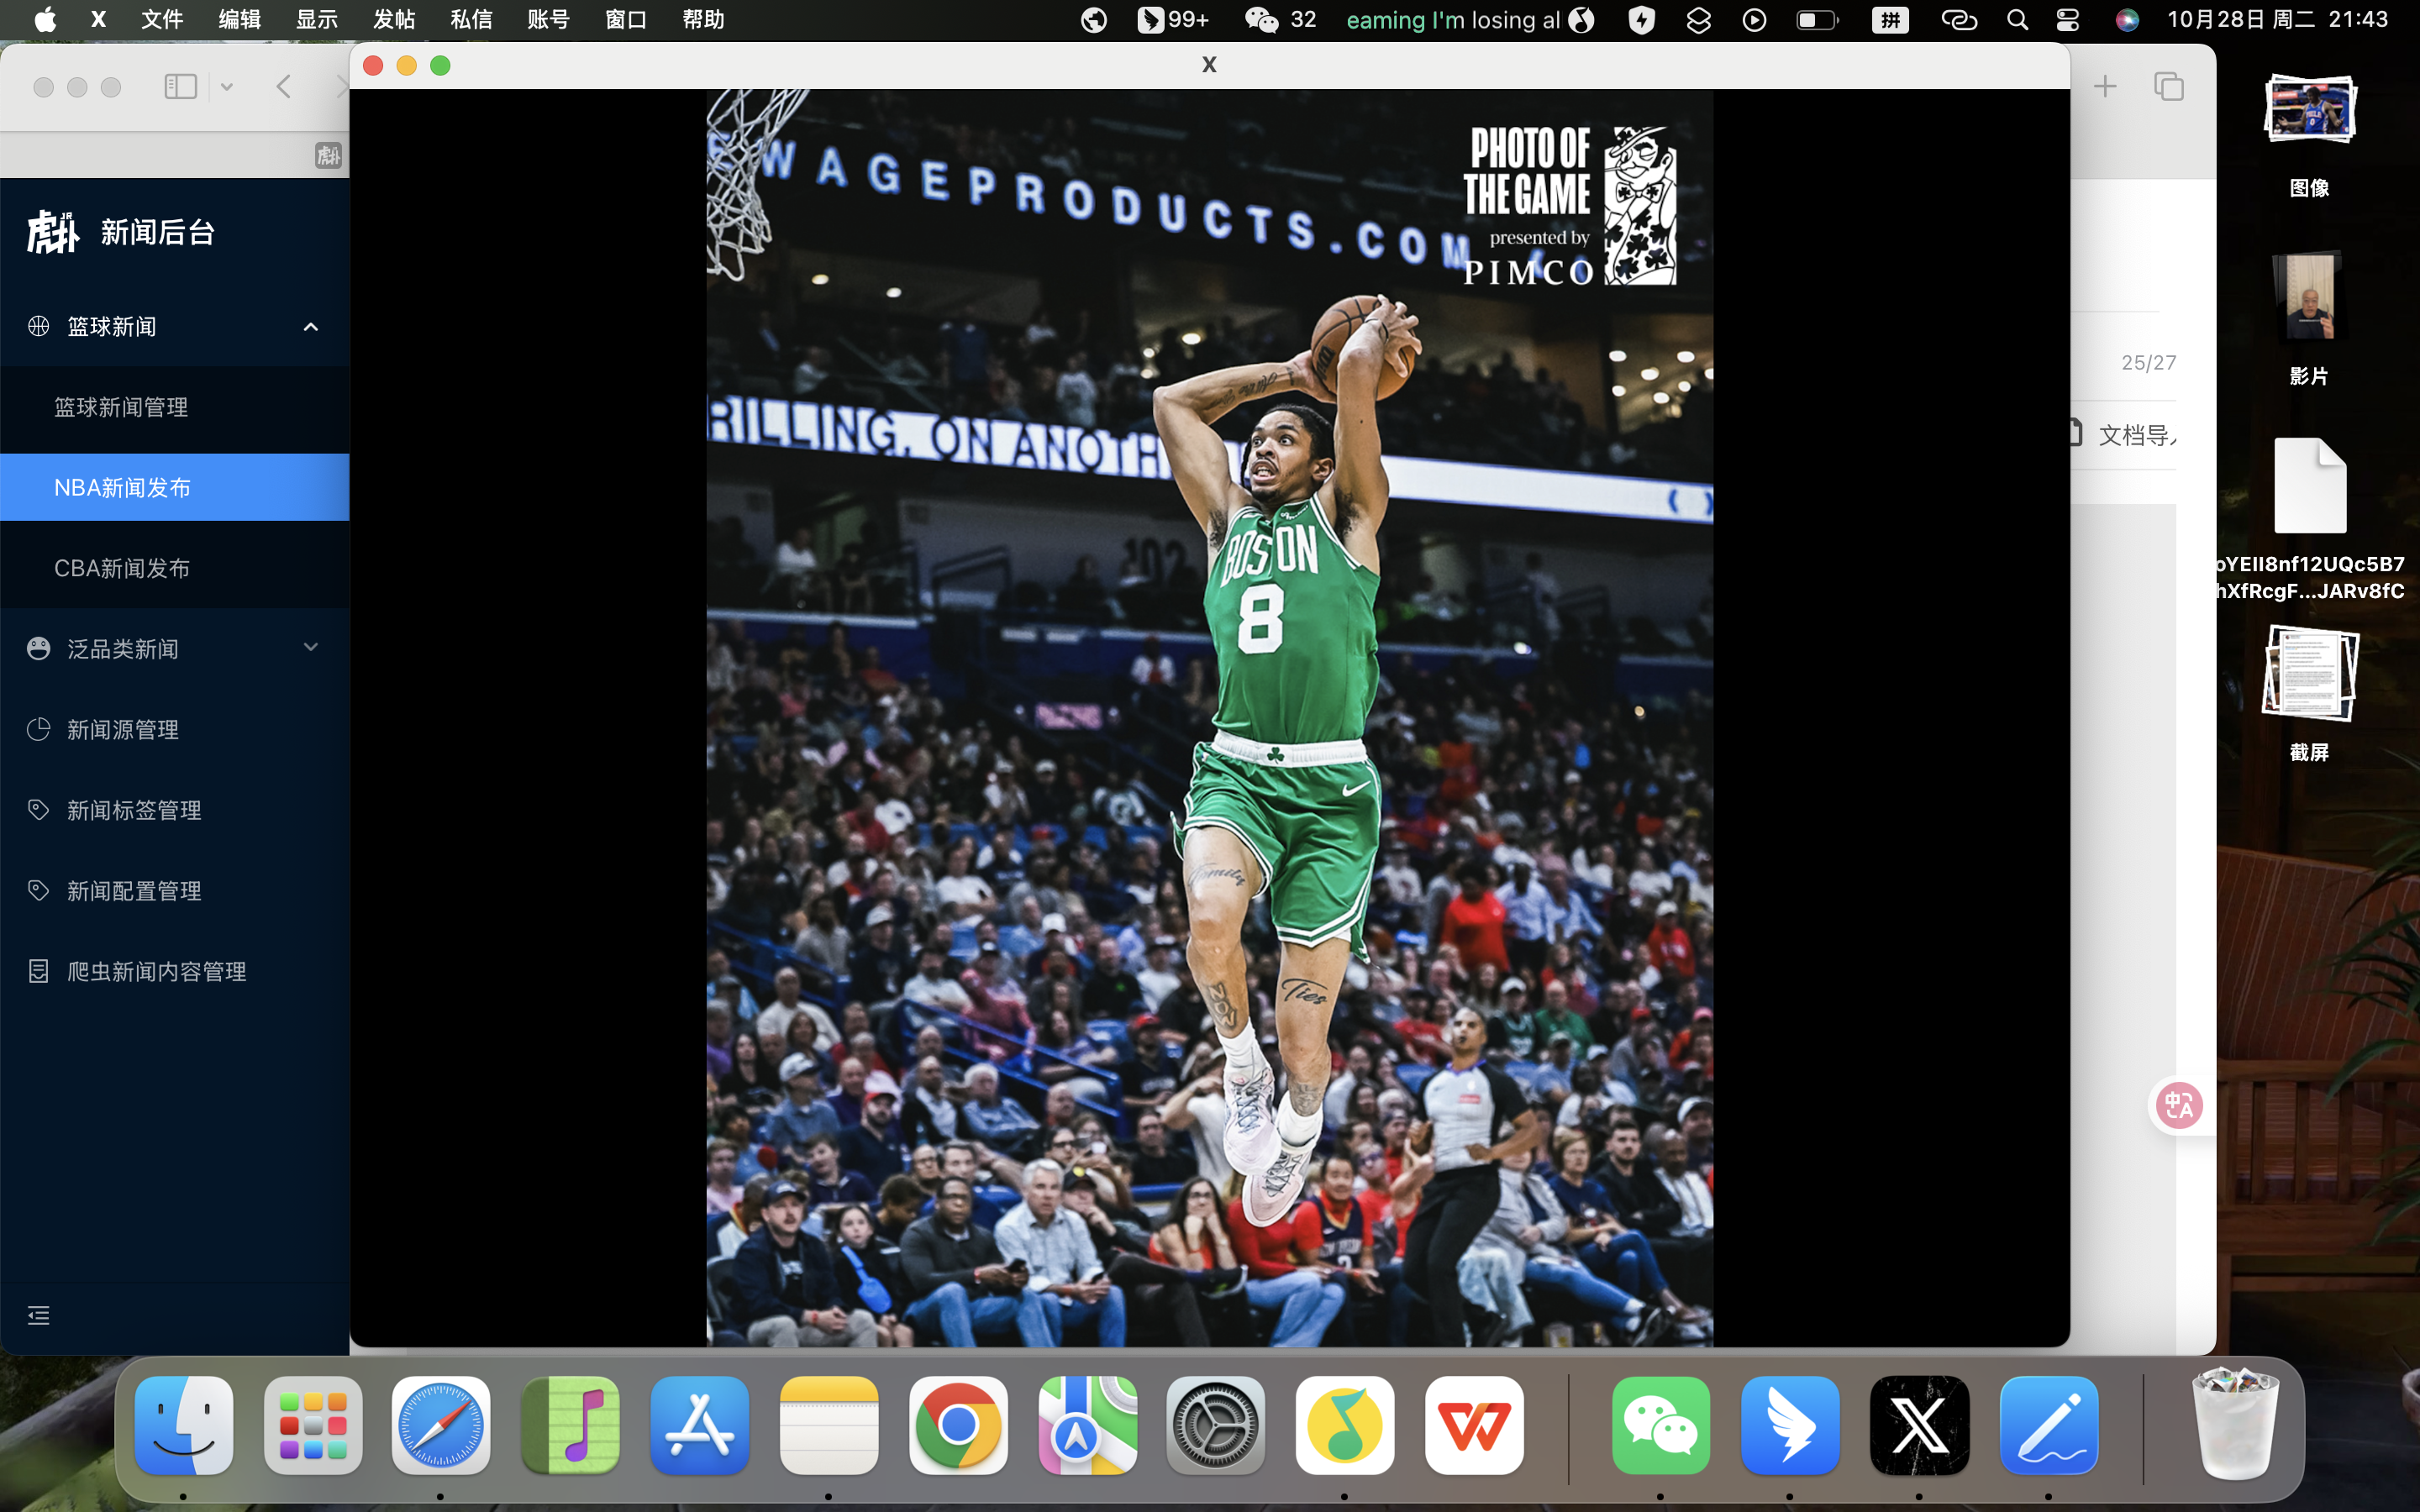
Task: Select CBA新闻发布 in the sidebar
Action: coord(122,568)
